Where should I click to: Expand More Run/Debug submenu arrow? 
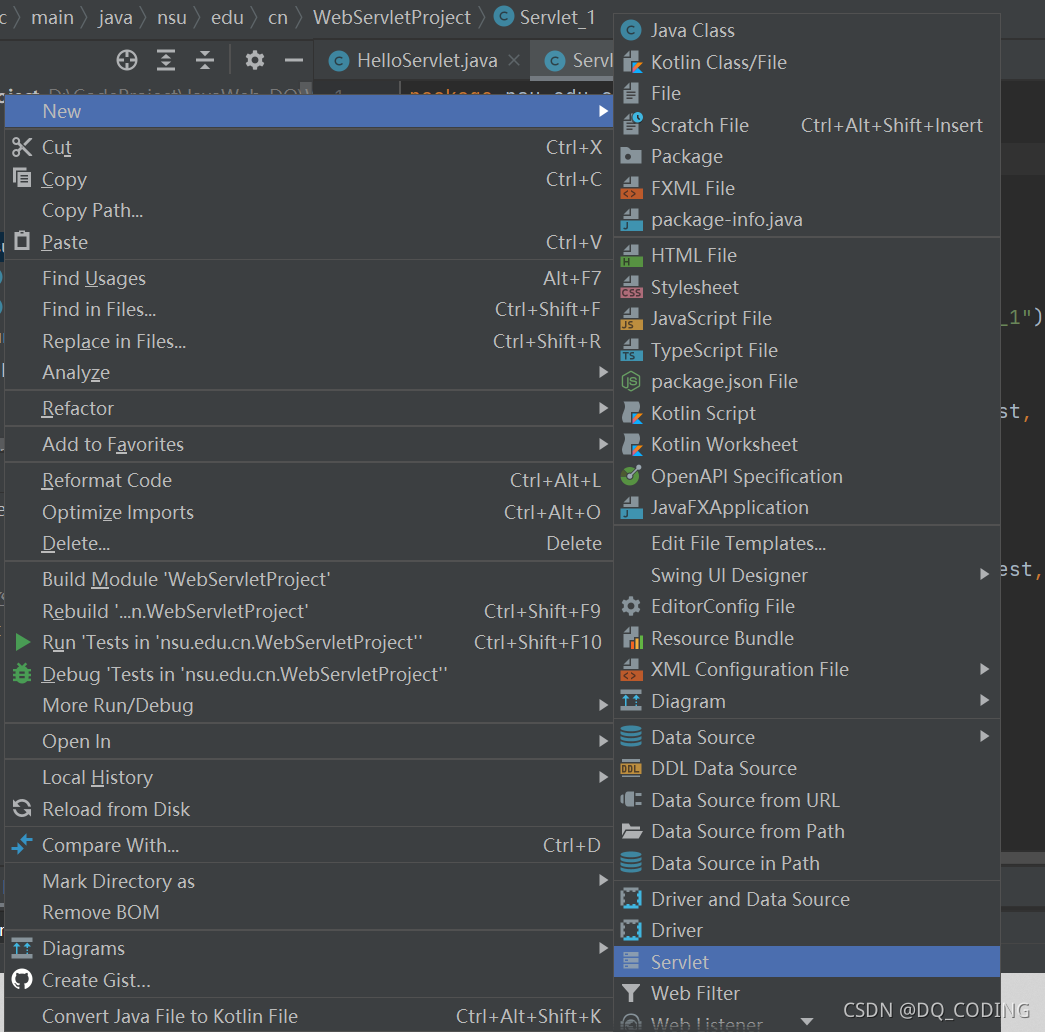point(603,705)
